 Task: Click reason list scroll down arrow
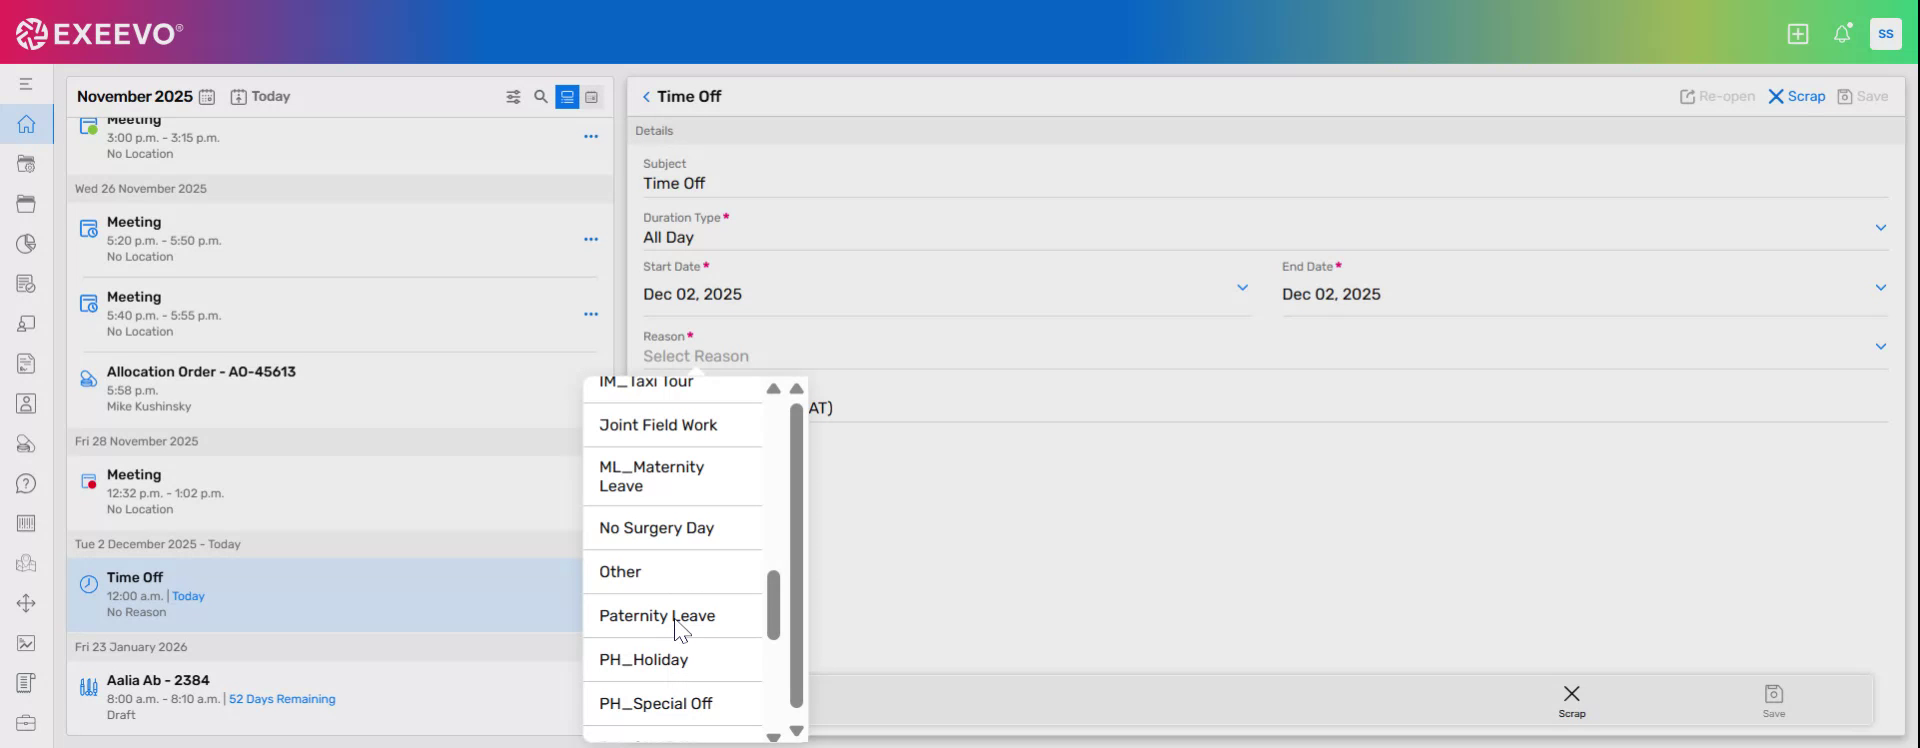[x=773, y=737]
